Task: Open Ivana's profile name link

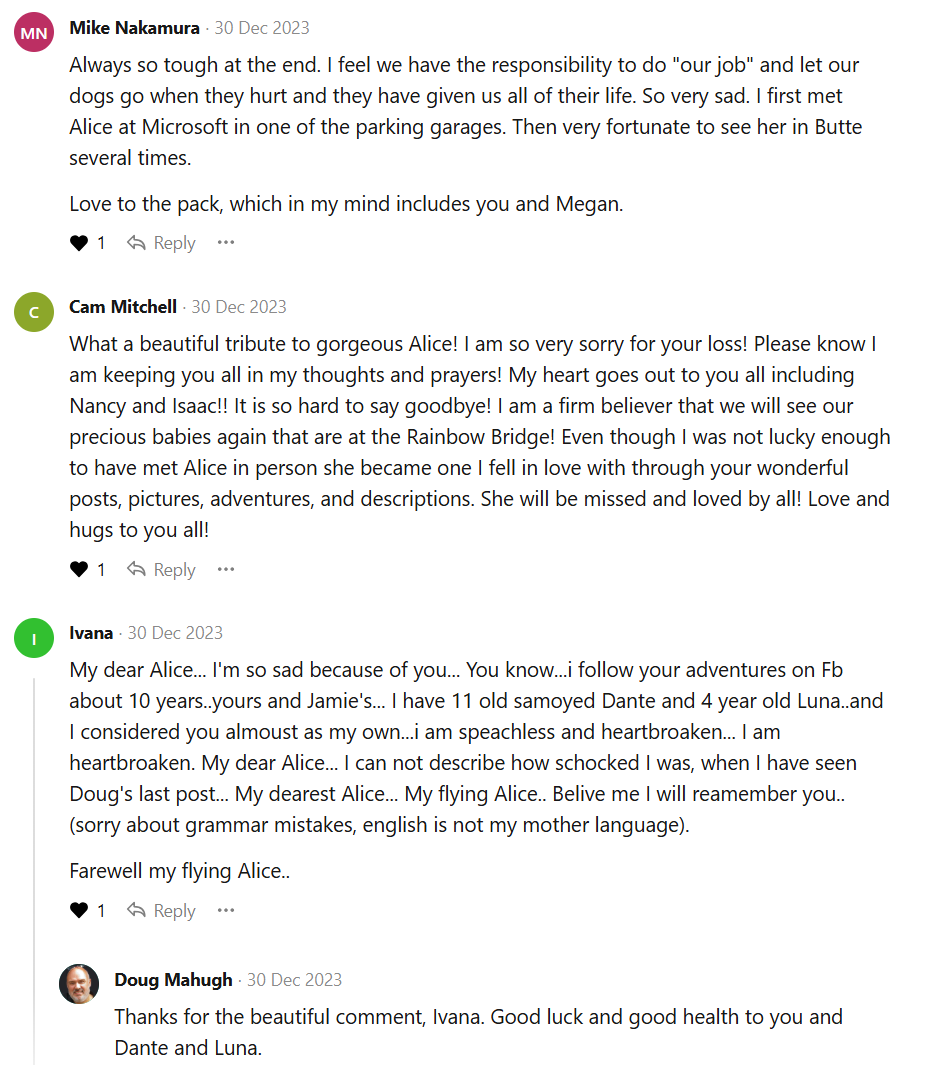Action: [x=91, y=633]
